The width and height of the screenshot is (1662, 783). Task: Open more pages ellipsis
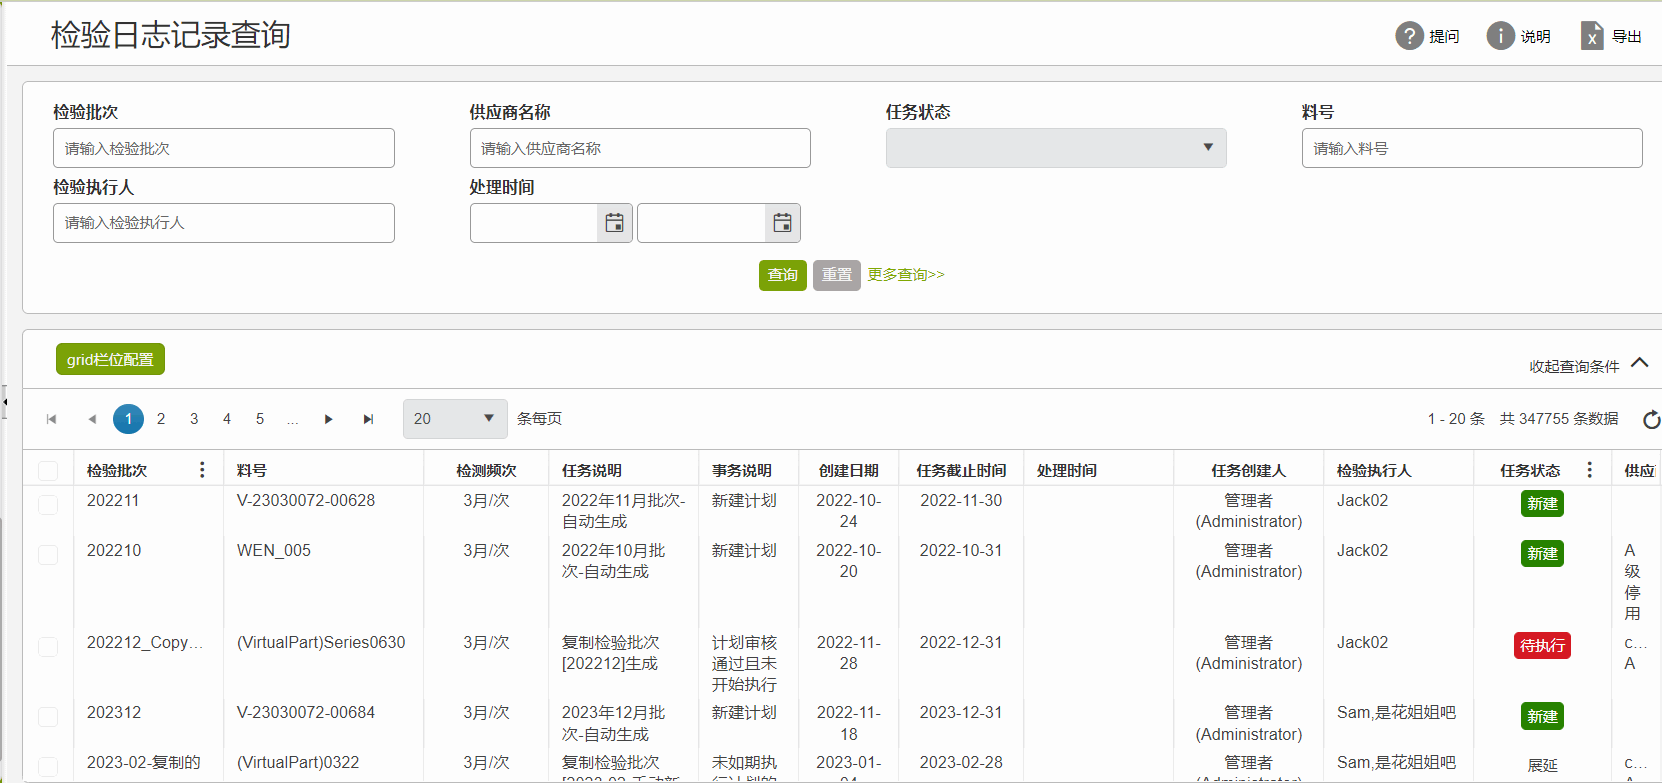point(293,419)
